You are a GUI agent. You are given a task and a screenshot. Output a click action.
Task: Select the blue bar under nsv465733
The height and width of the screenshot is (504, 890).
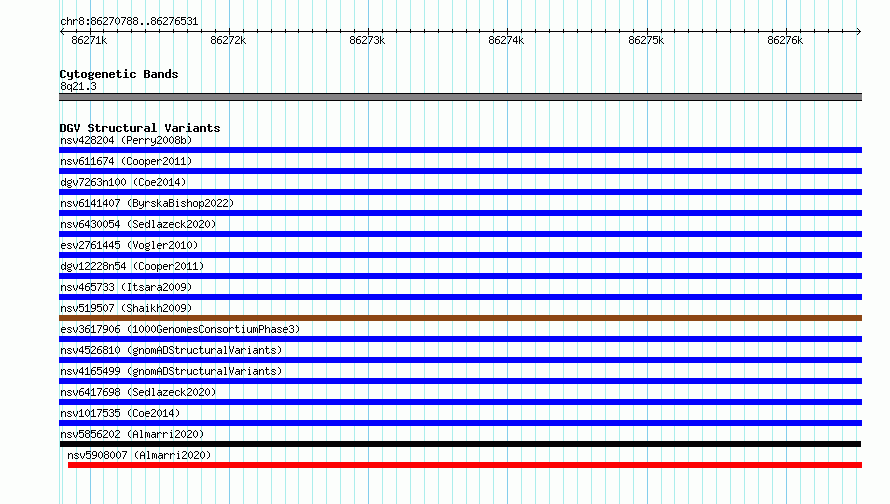coord(460,297)
